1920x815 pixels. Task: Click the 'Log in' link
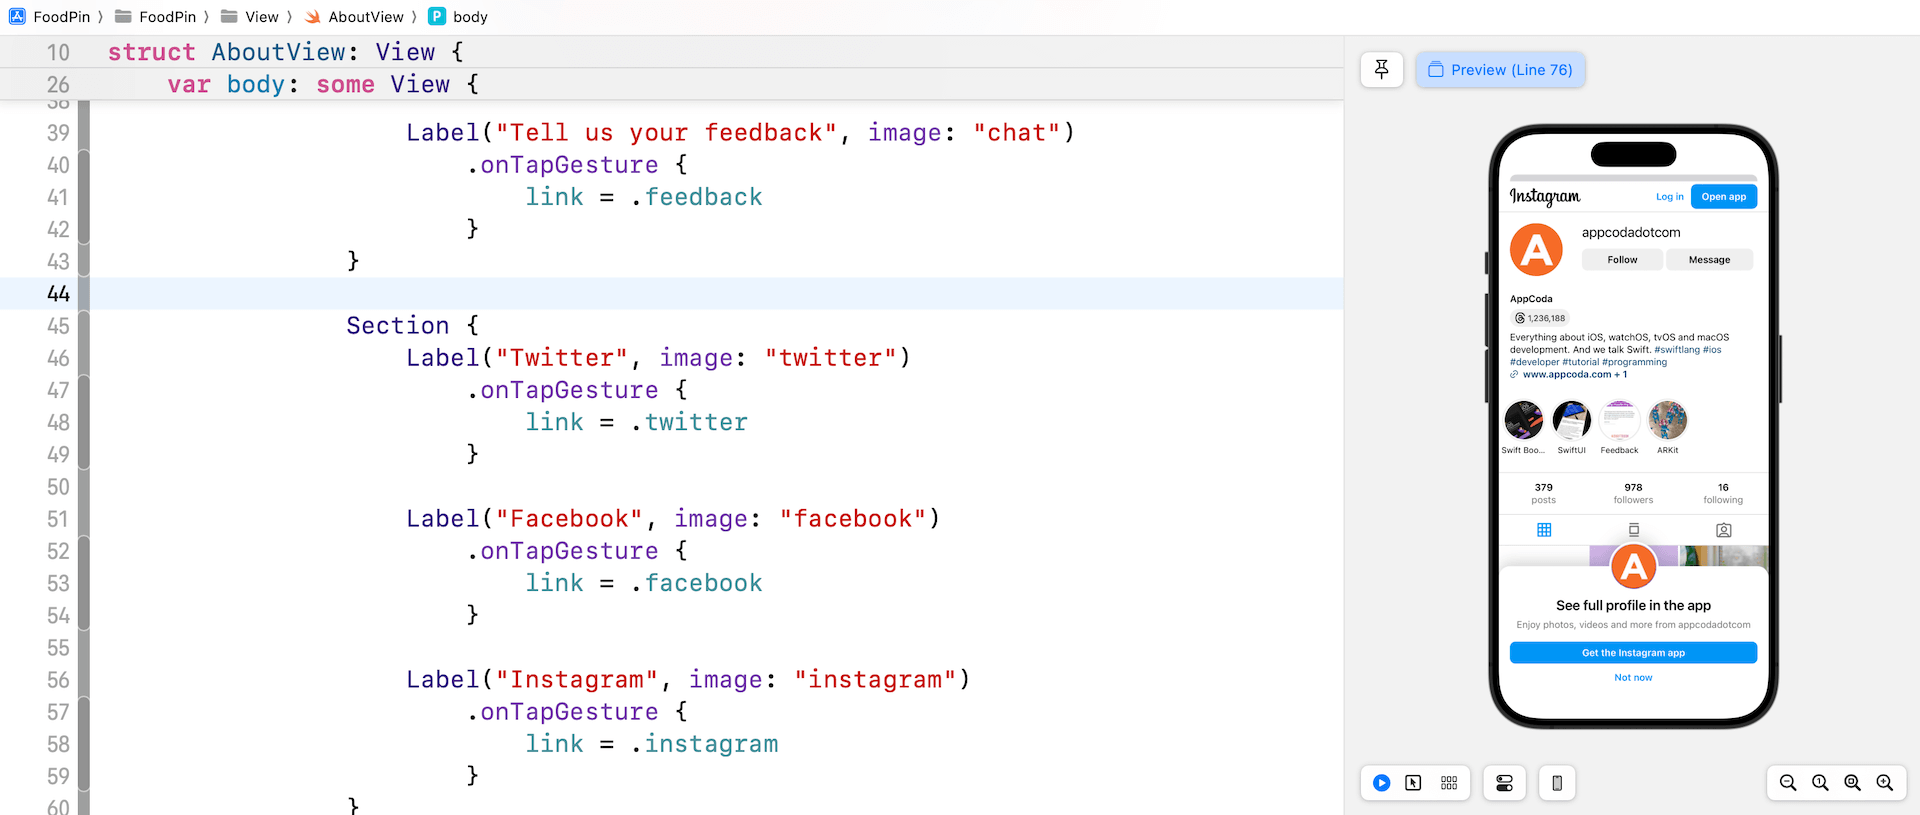click(1669, 197)
